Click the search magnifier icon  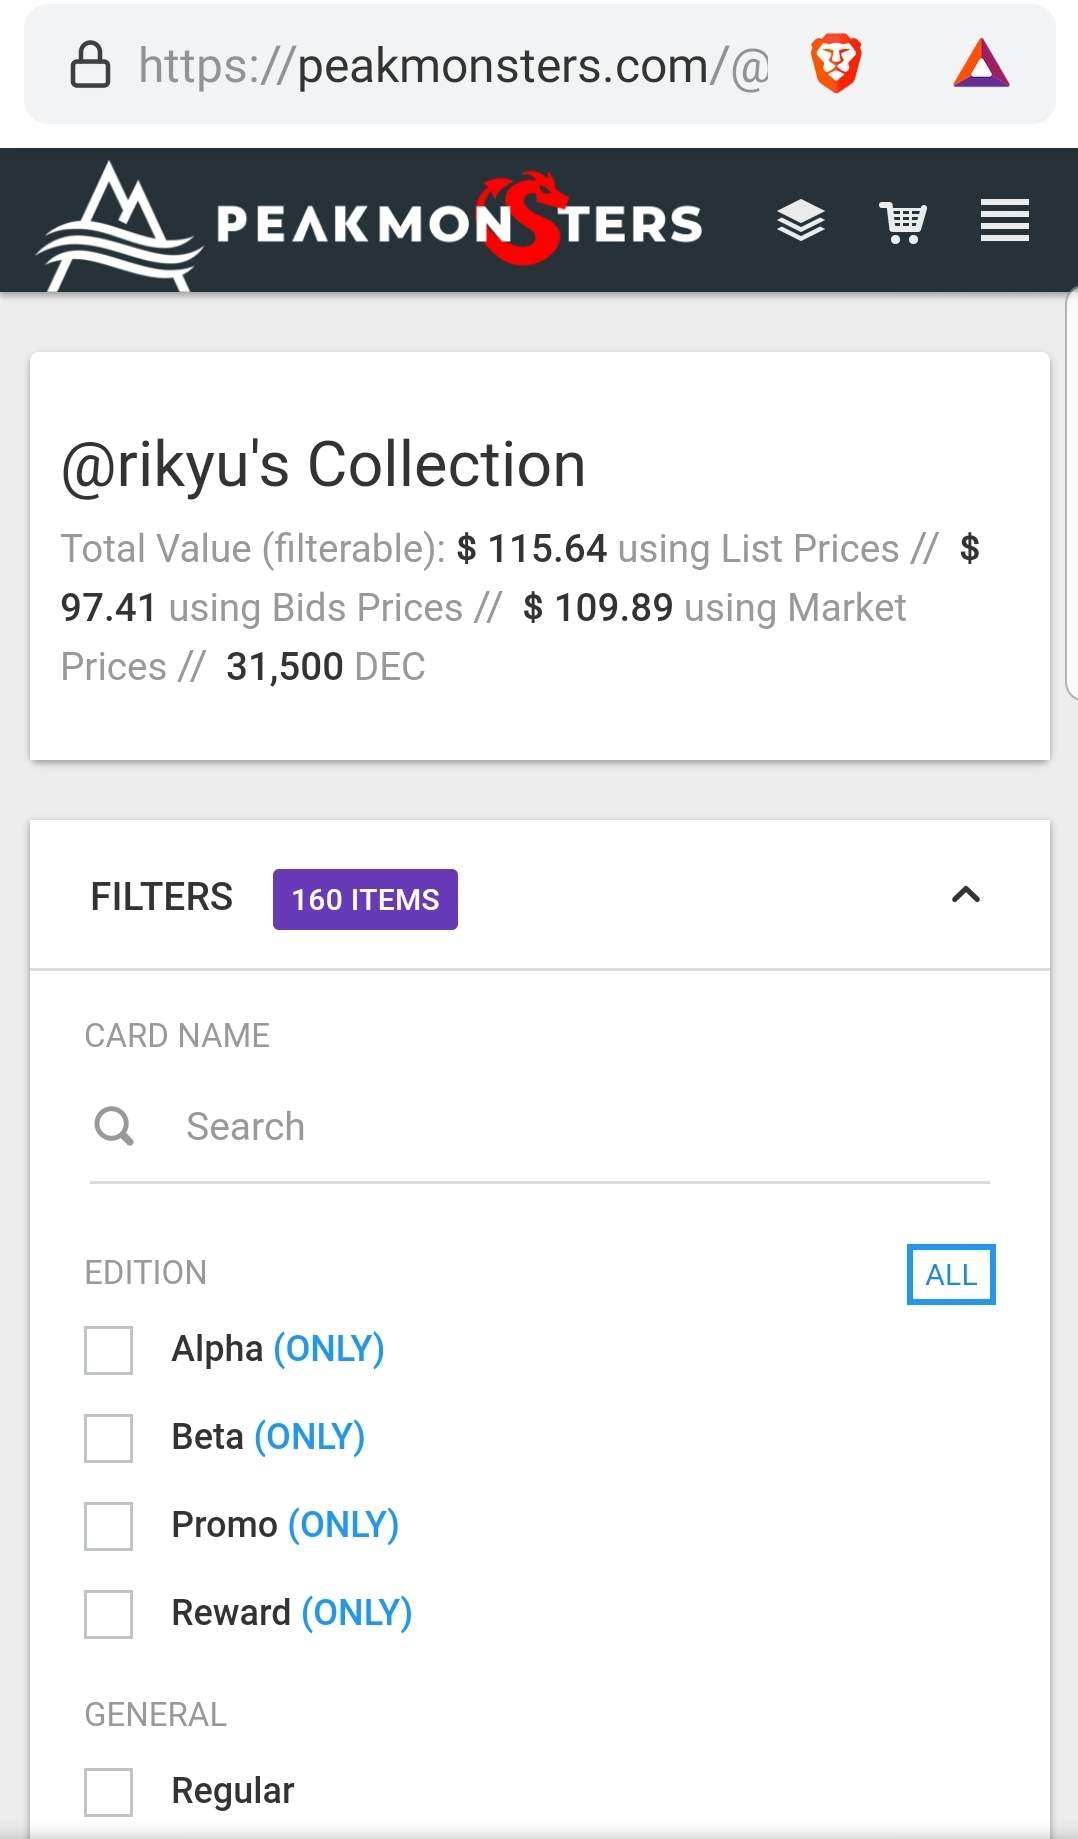pos(114,1126)
